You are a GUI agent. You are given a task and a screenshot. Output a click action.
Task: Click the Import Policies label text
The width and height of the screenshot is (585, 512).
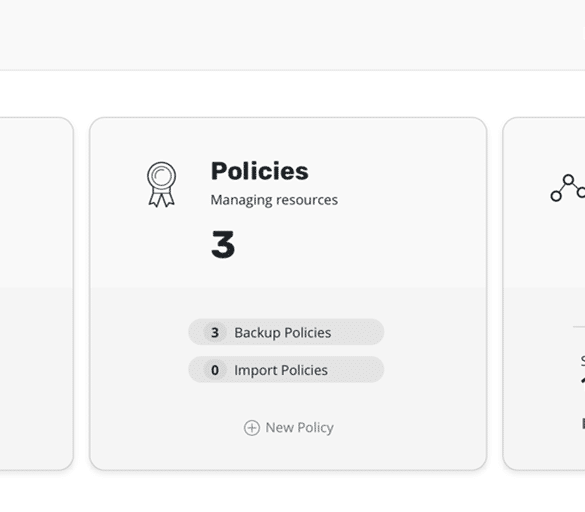point(281,370)
